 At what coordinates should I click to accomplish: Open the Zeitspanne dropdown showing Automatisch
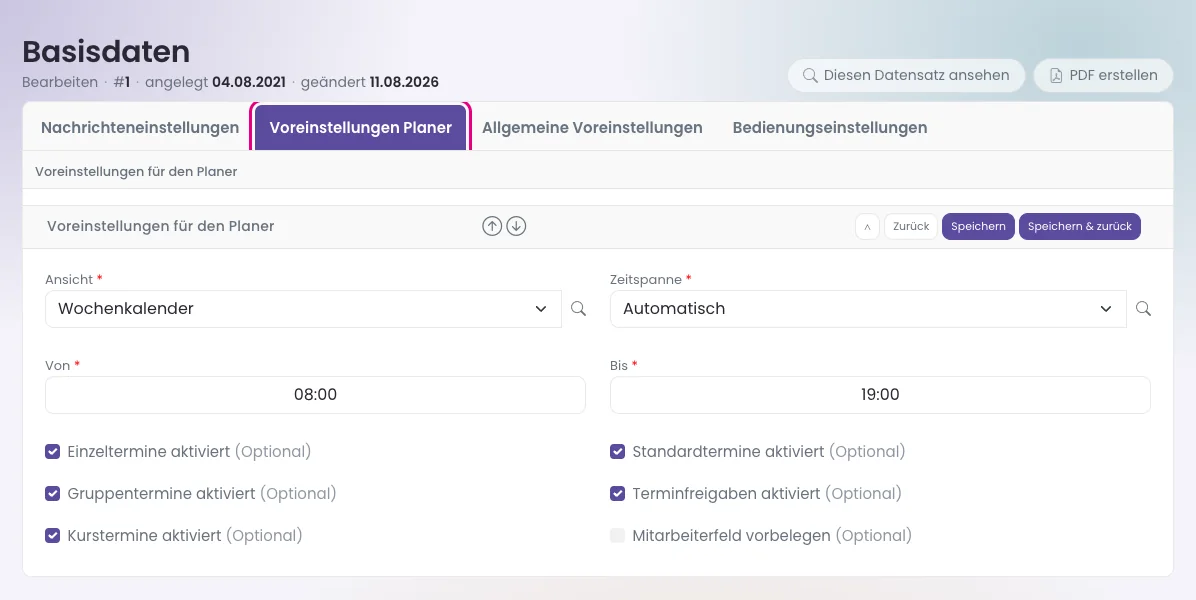coord(868,309)
